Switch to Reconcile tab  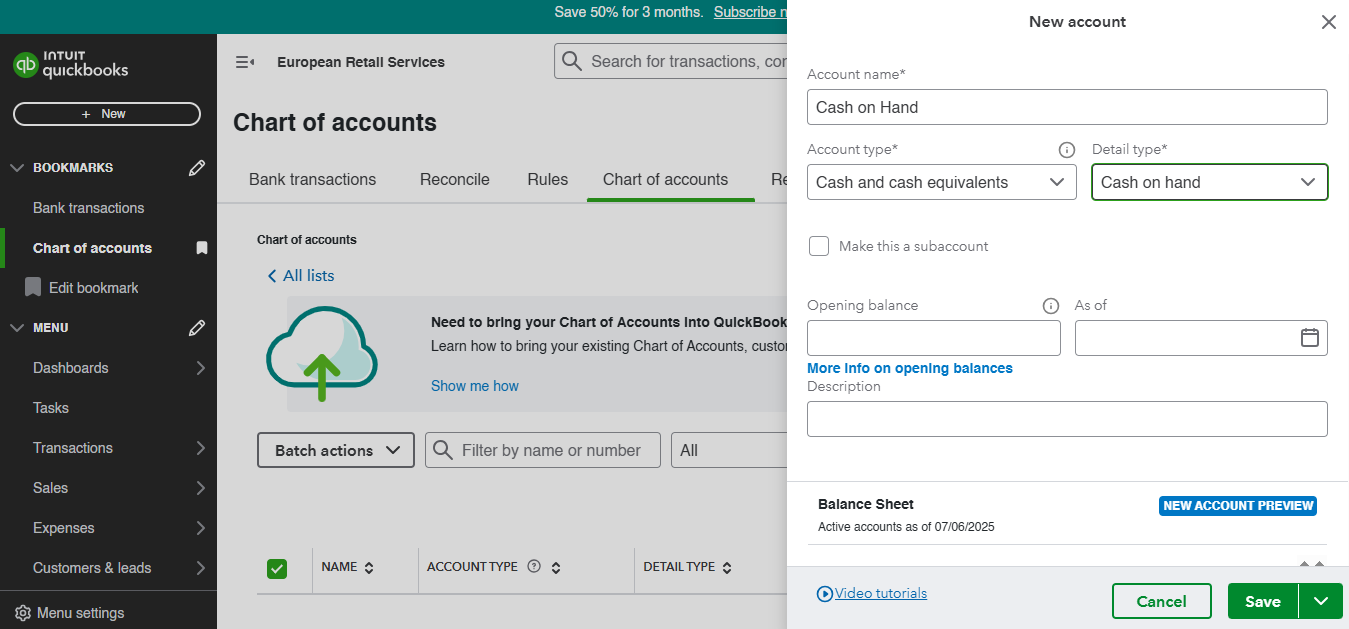pyautogui.click(x=455, y=180)
